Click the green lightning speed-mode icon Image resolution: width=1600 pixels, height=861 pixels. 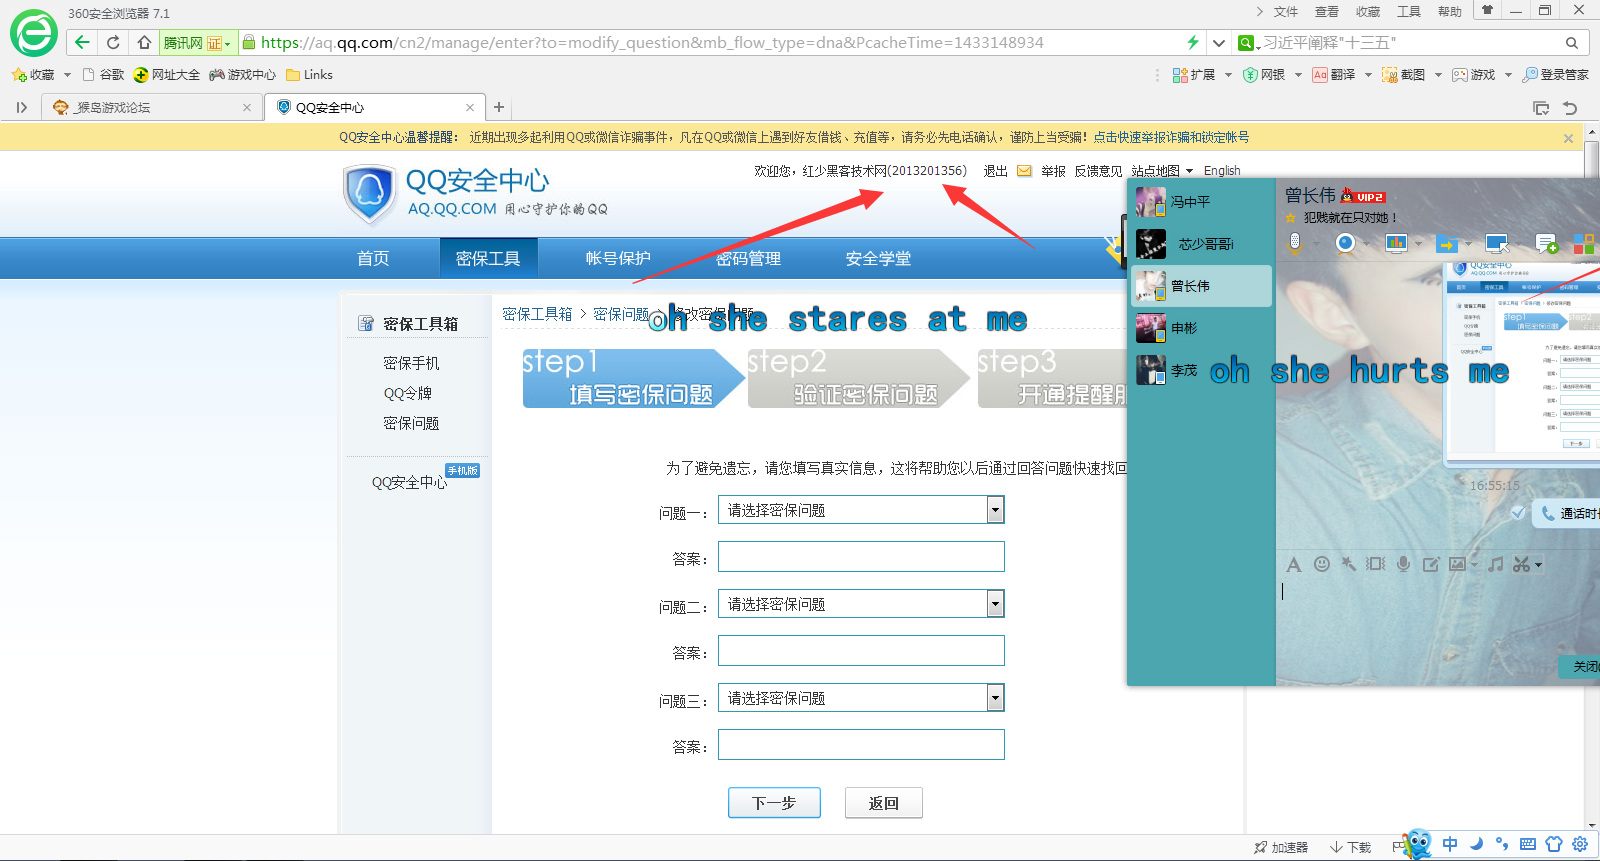click(1192, 42)
